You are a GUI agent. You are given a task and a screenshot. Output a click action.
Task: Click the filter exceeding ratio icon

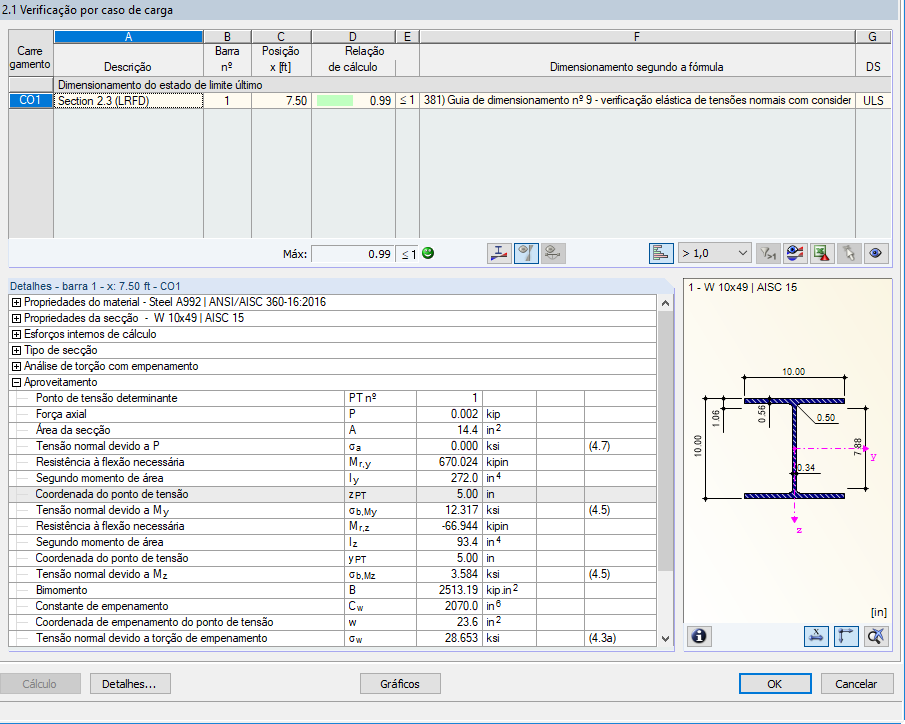(x=767, y=253)
